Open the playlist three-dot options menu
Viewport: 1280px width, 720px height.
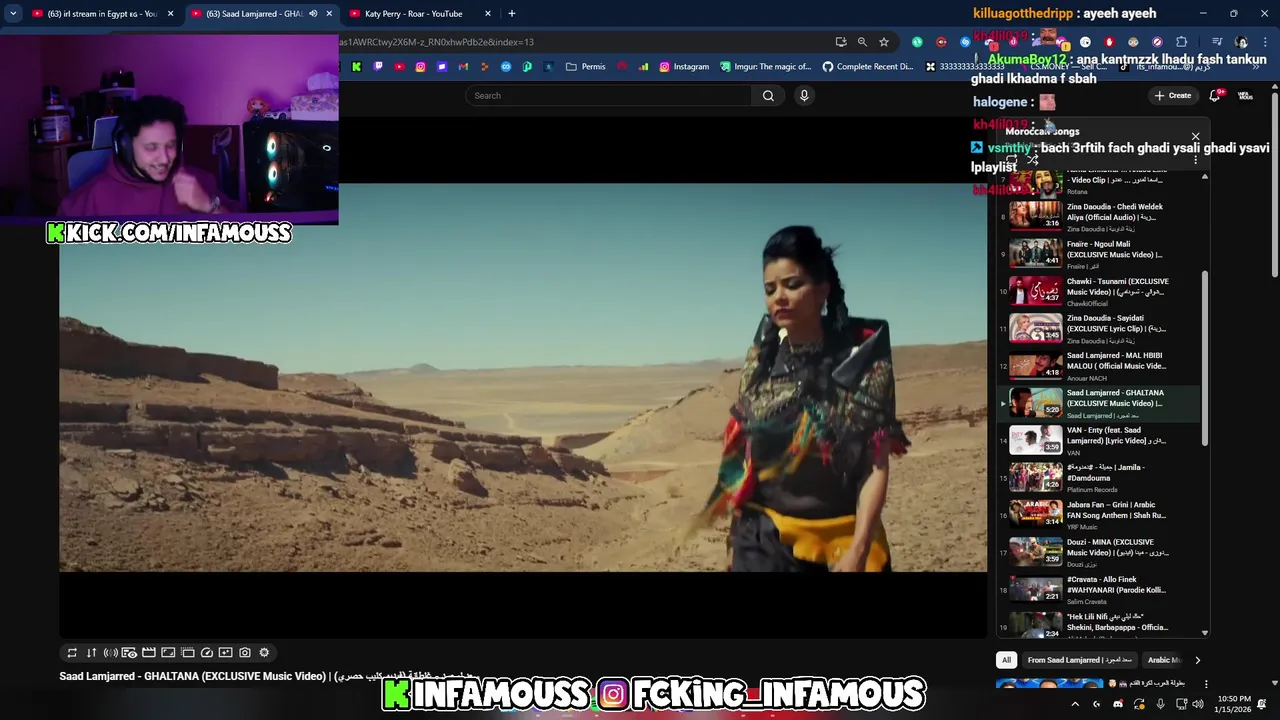(1195, 160)
